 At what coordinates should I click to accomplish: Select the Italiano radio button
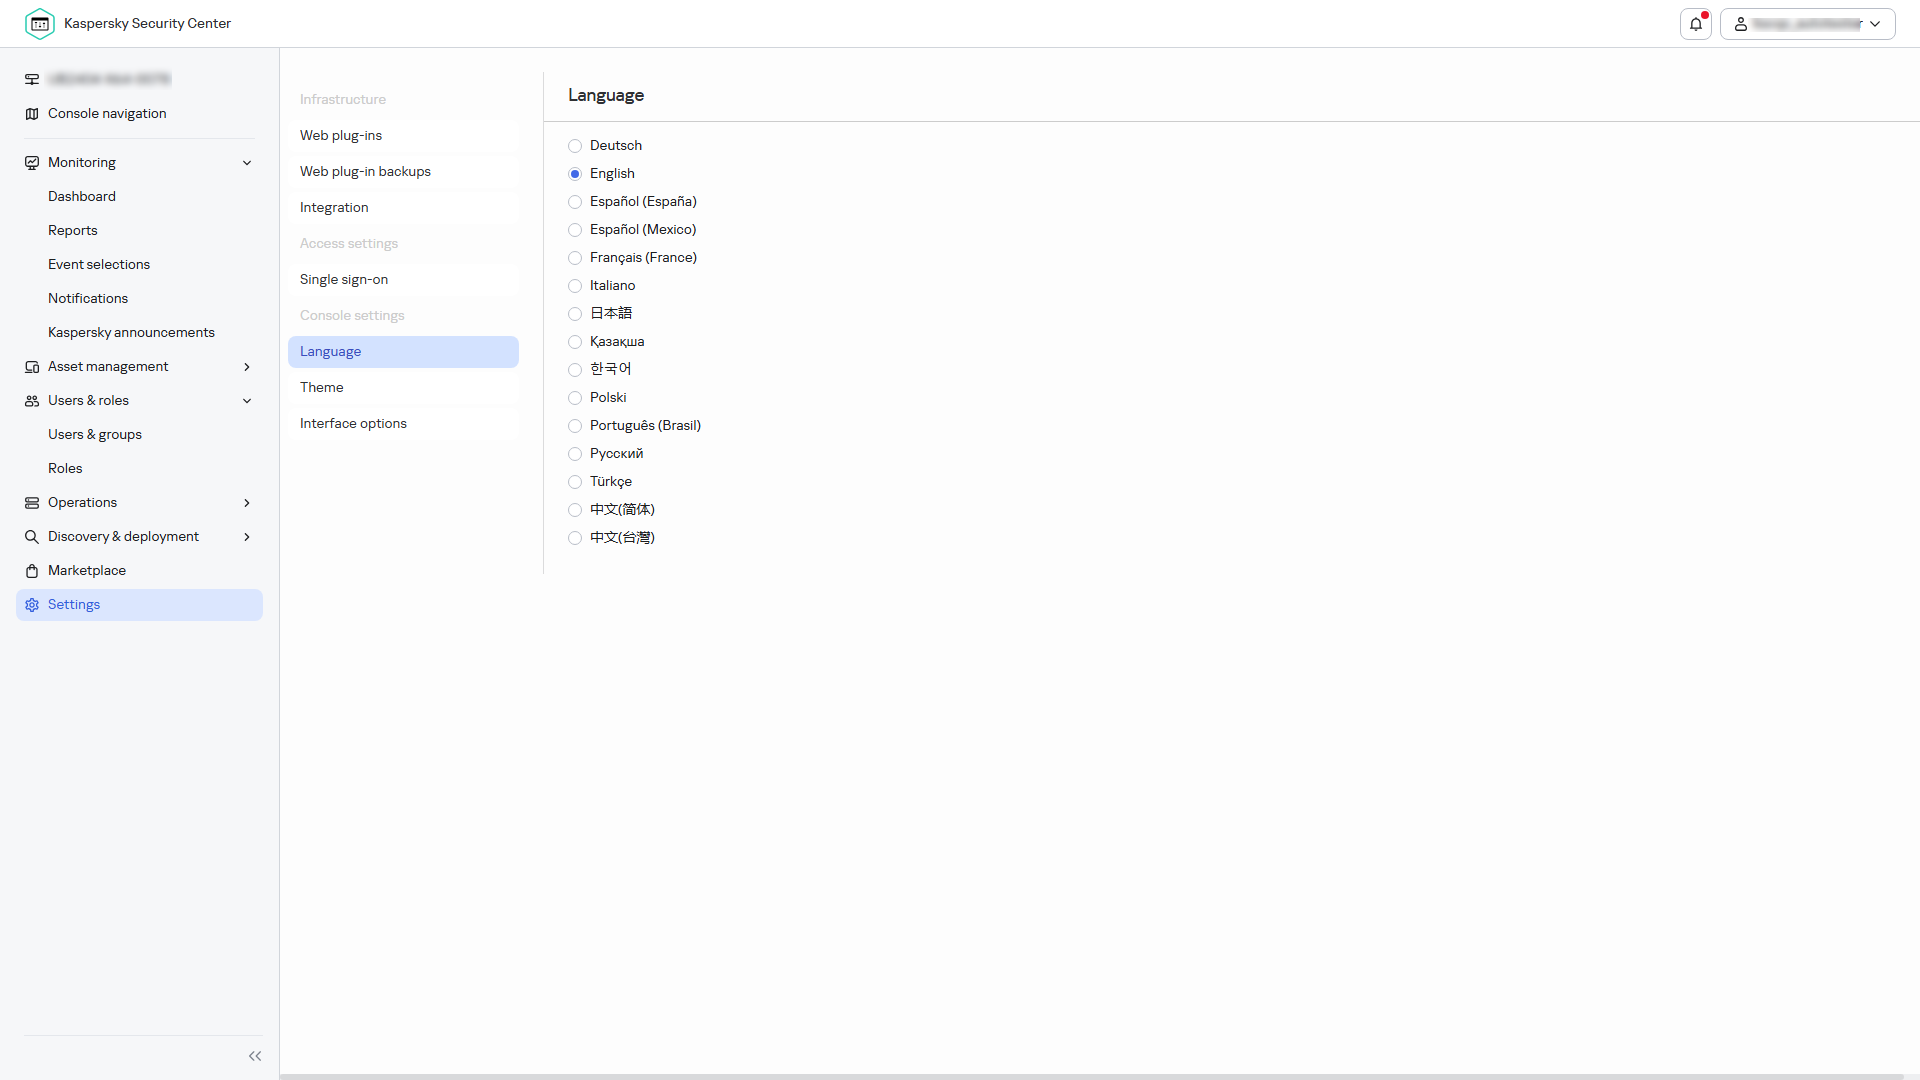(x=575, y=286)
